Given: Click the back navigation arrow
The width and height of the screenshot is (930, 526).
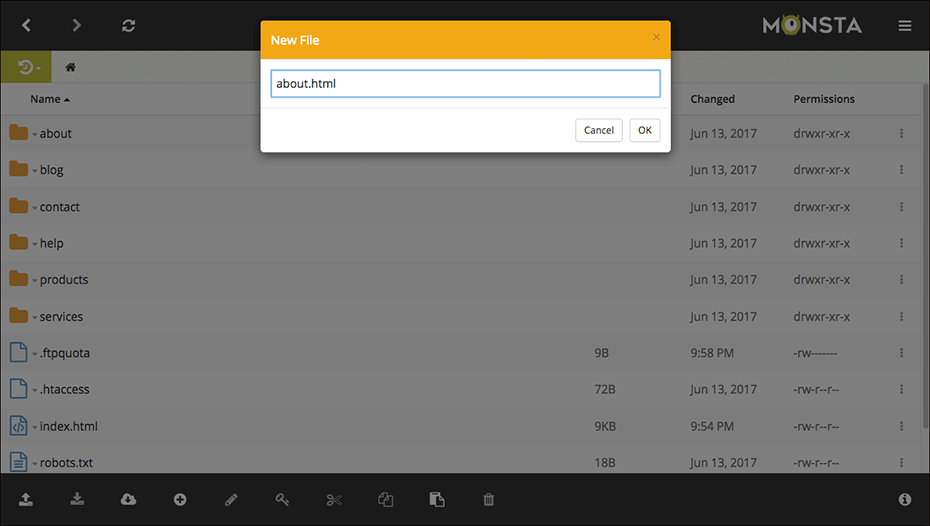Looking at the screenshot, I should pyautogui.click(x=26, y=25).
